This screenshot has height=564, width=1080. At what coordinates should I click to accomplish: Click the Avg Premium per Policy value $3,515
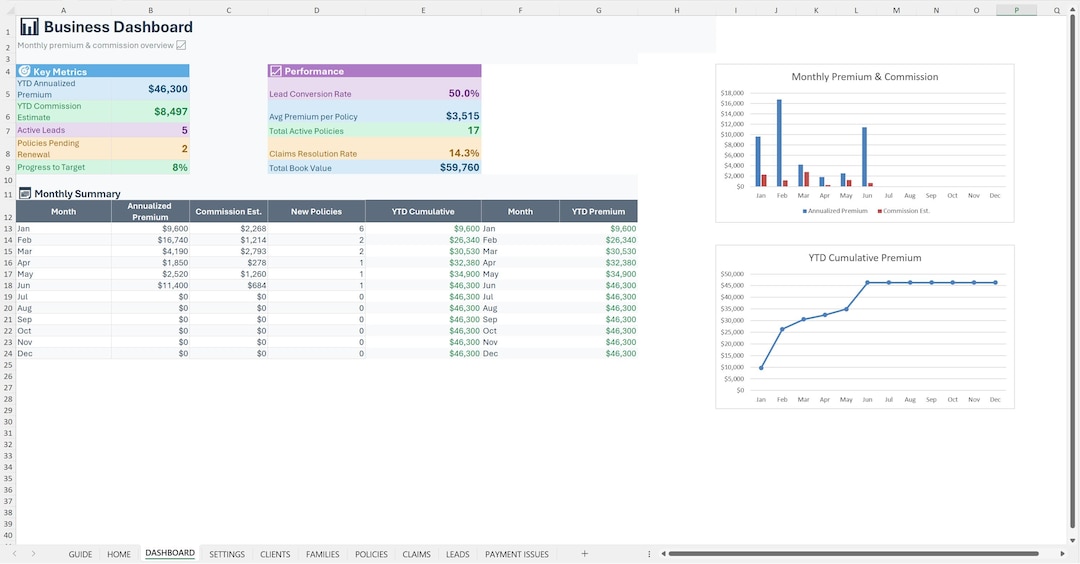click(x=462, y=116)
